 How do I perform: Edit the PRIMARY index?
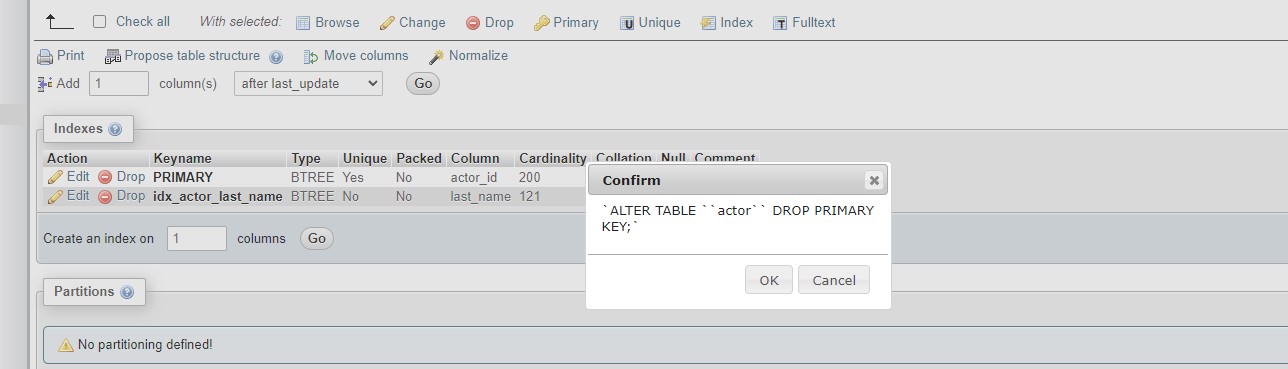click(68, 176)
